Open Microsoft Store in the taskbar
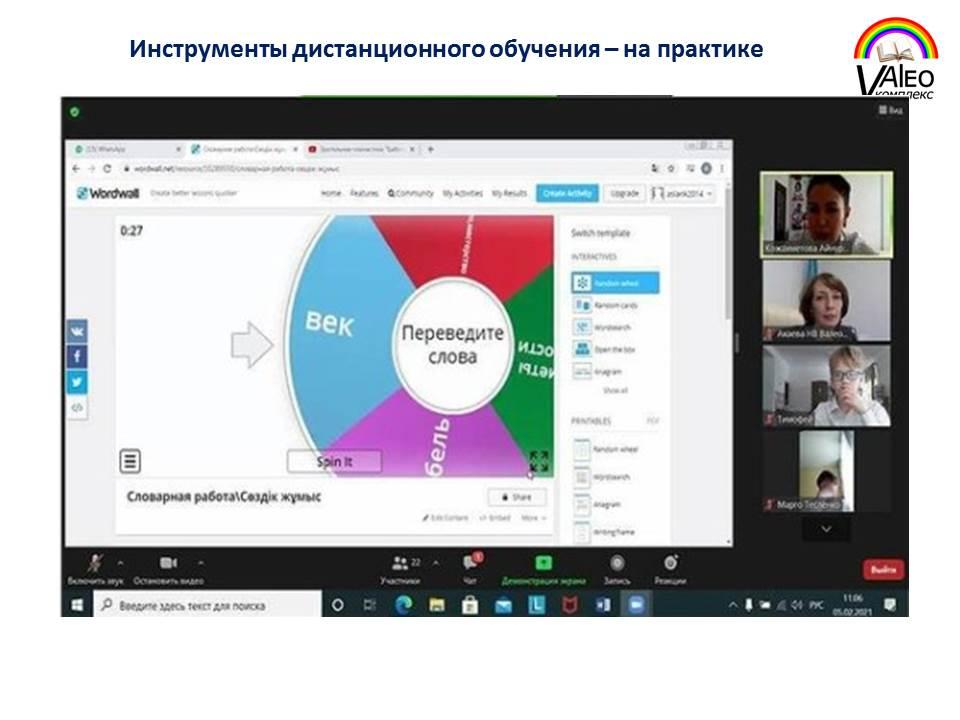 click(x=470, y=605)
